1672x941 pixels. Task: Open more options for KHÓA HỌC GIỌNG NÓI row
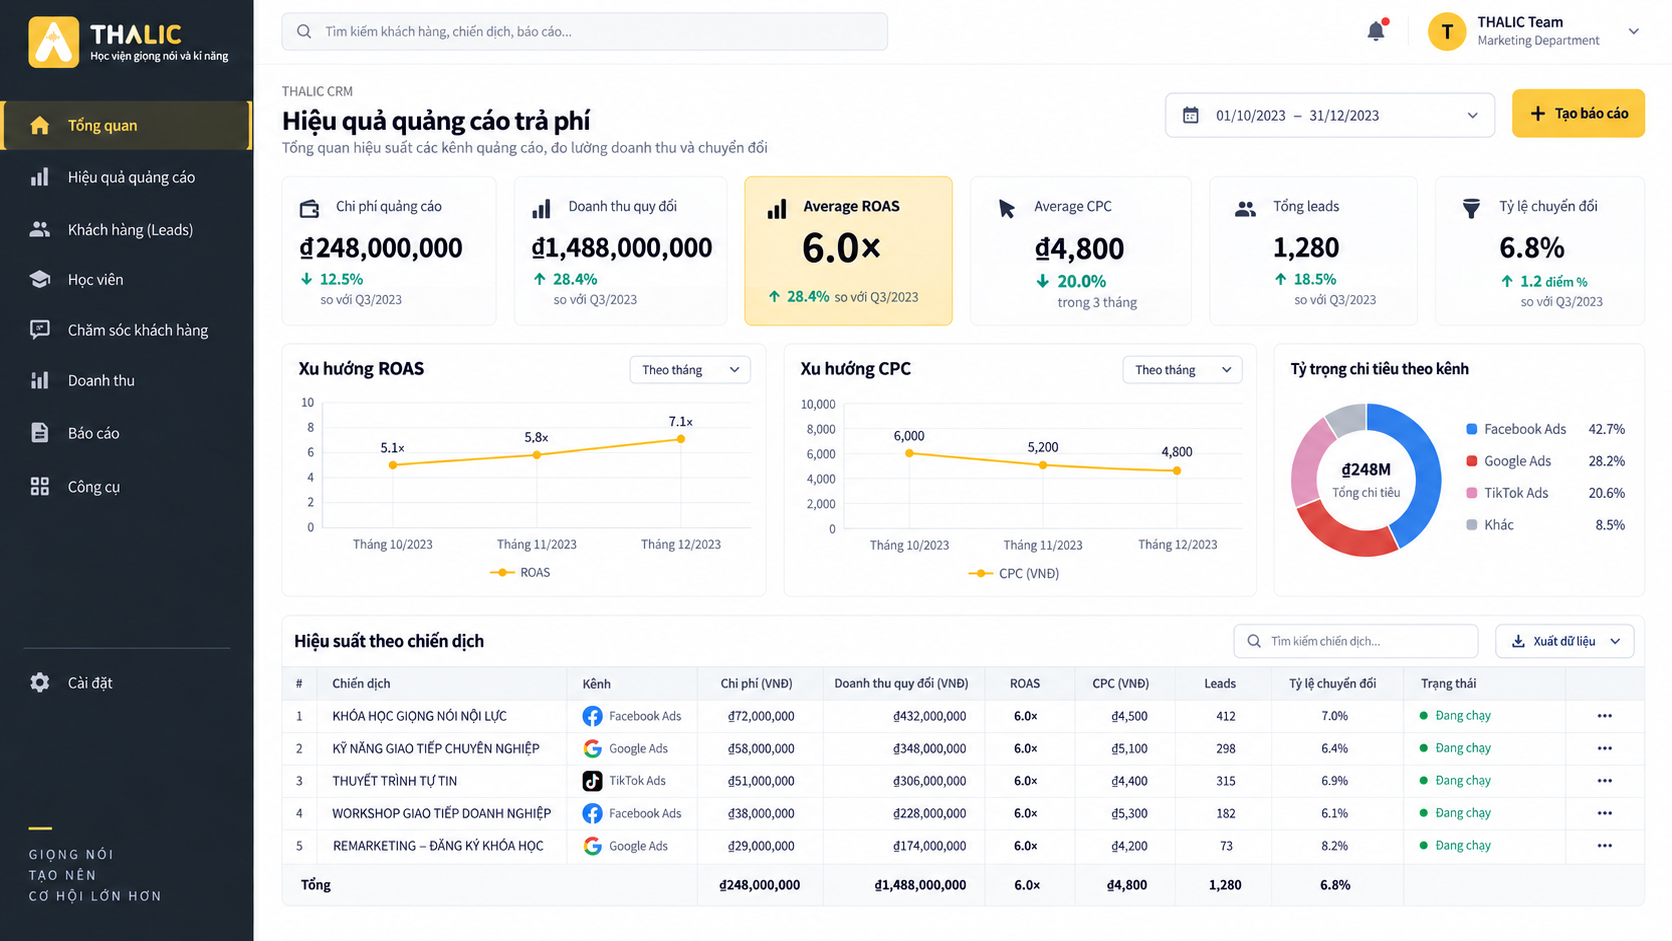coord(1604,716)
